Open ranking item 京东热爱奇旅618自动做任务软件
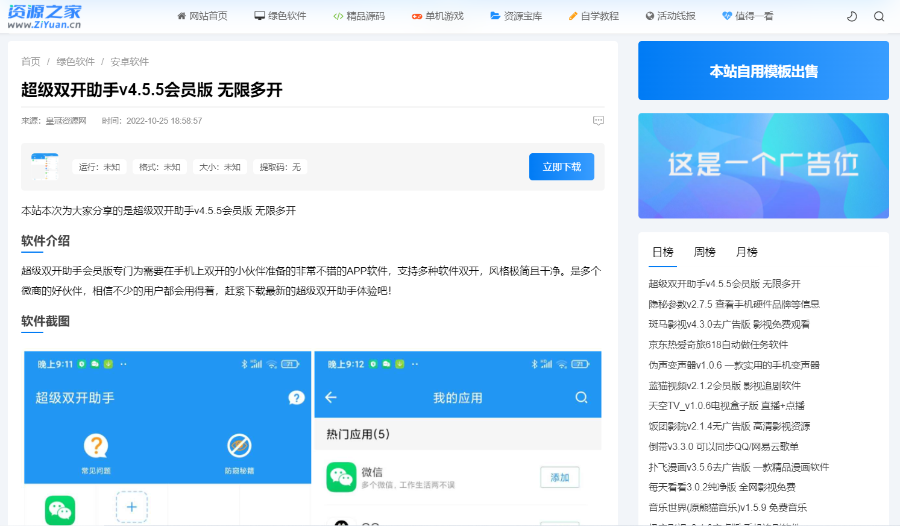 tap(718, 345)
